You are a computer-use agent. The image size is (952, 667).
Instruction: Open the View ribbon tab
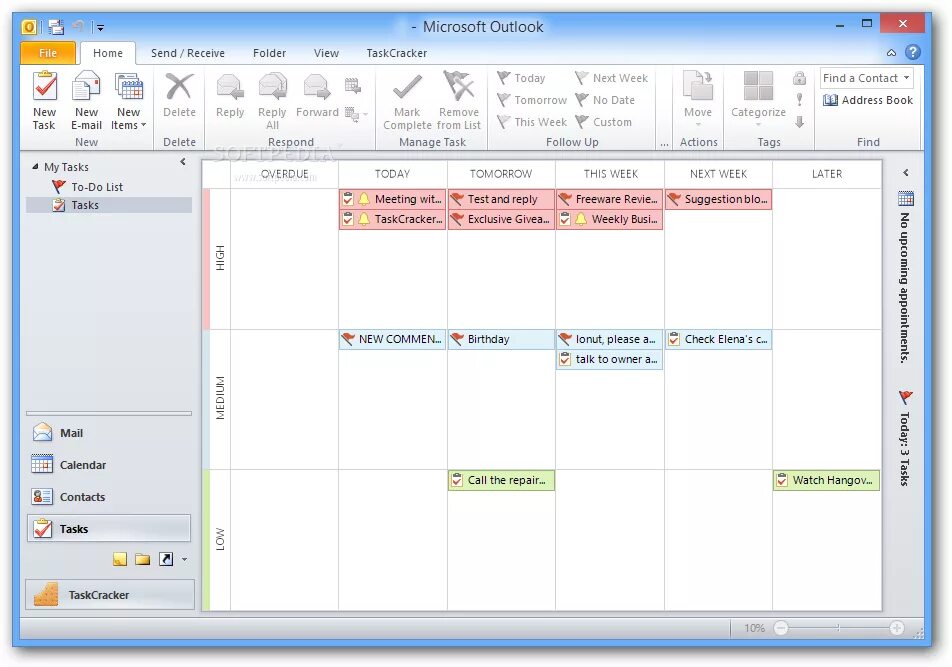(326, 53)
